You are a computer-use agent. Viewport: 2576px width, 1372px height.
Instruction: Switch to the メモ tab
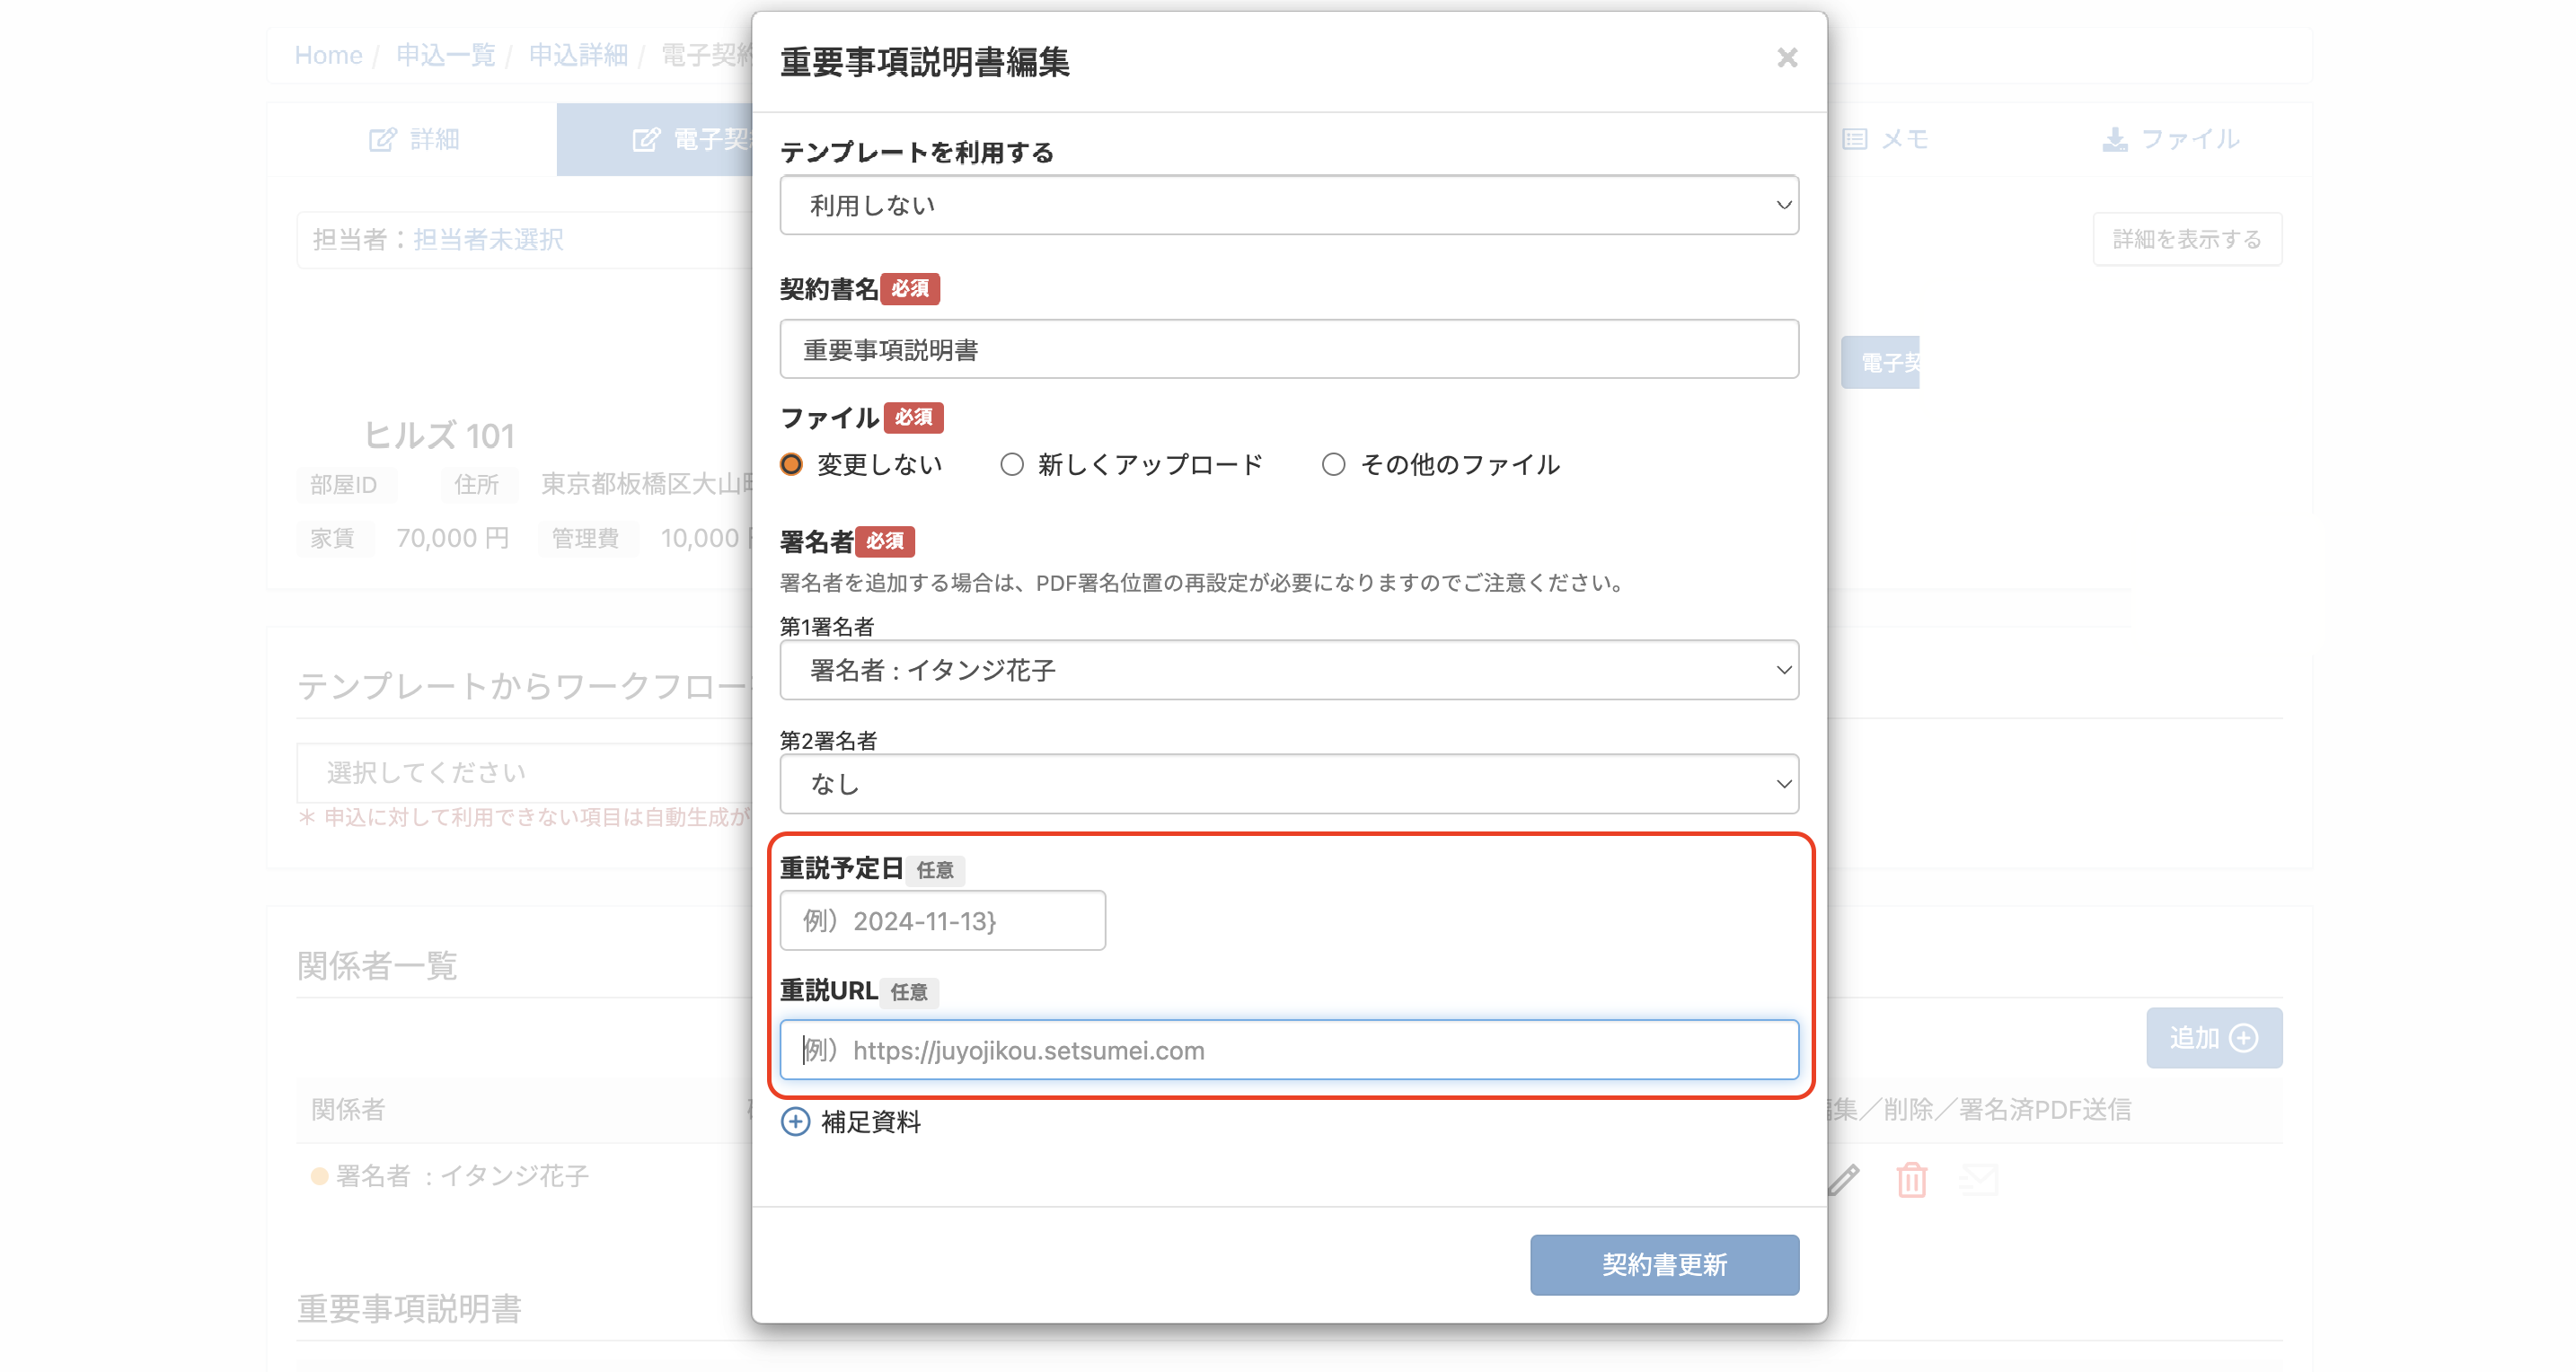coord(1886,139)
